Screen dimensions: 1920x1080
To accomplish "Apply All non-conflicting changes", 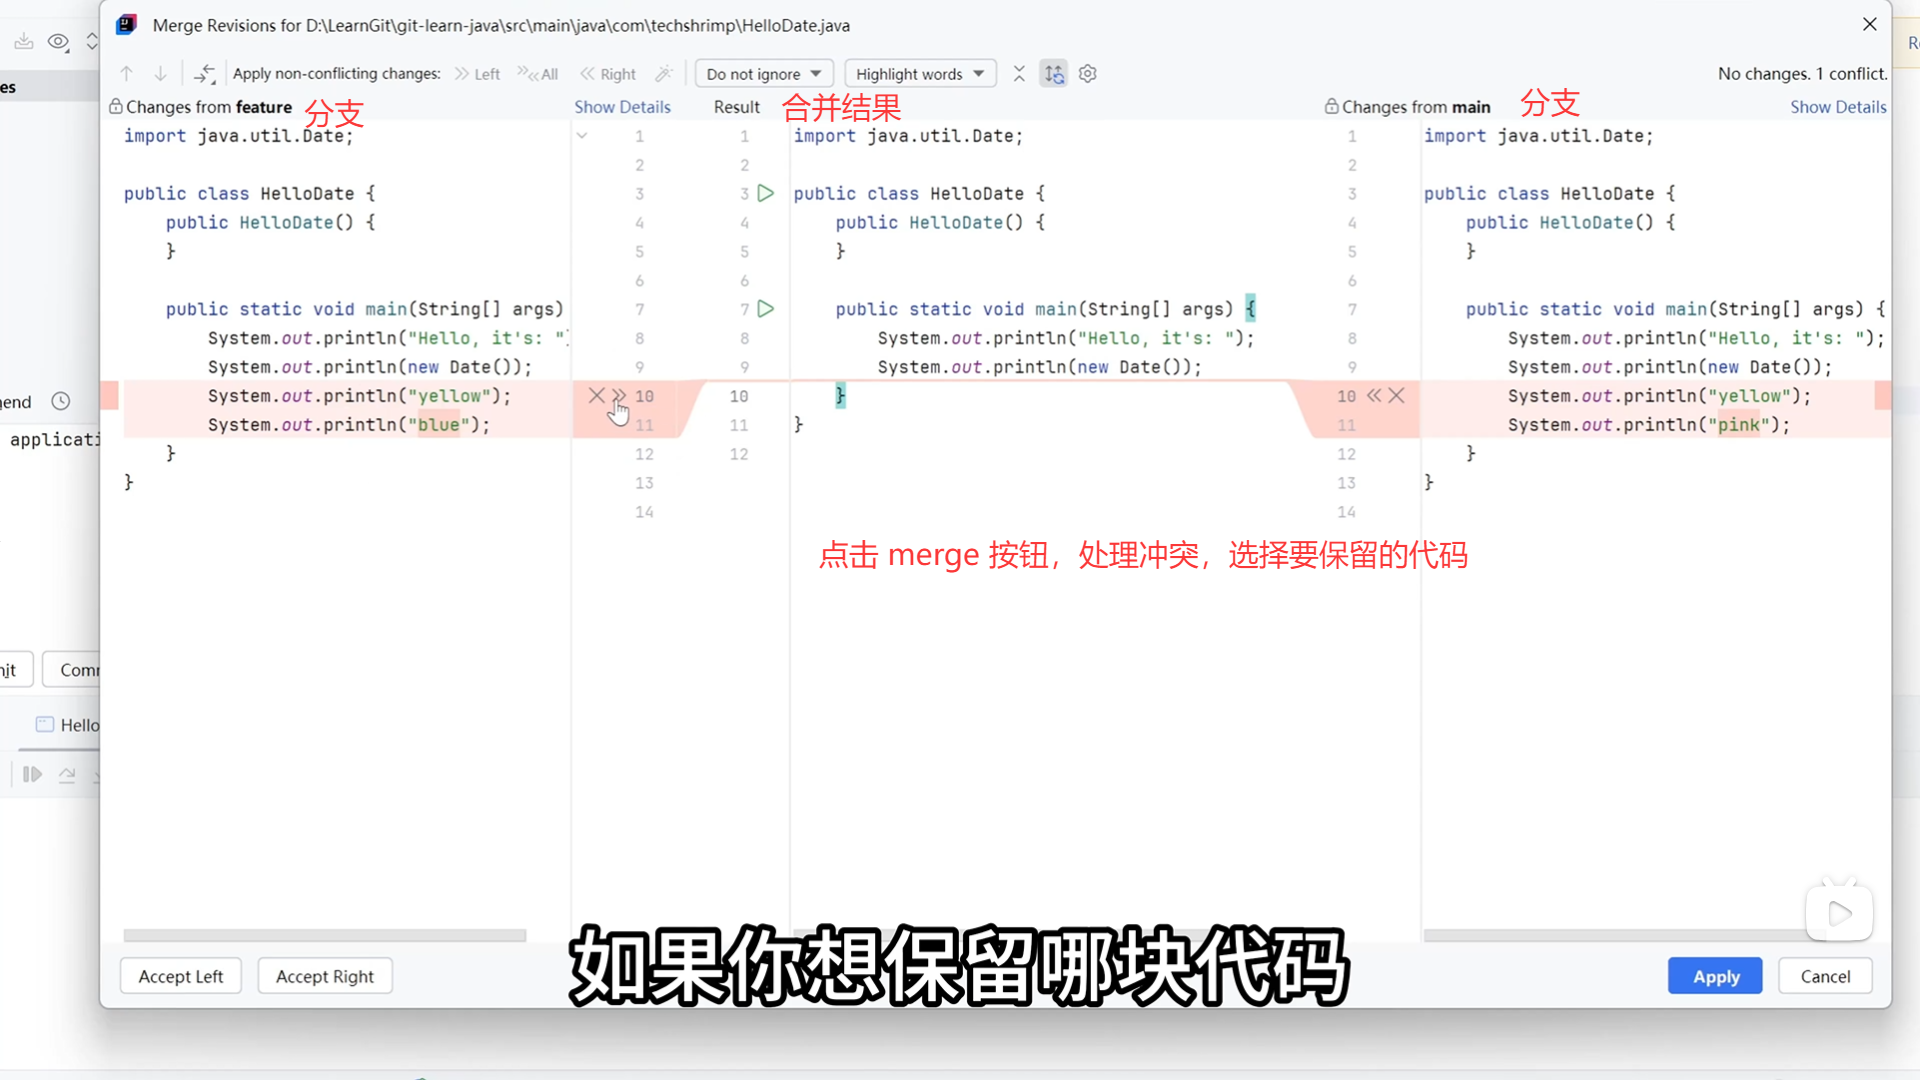I will 538,73.
